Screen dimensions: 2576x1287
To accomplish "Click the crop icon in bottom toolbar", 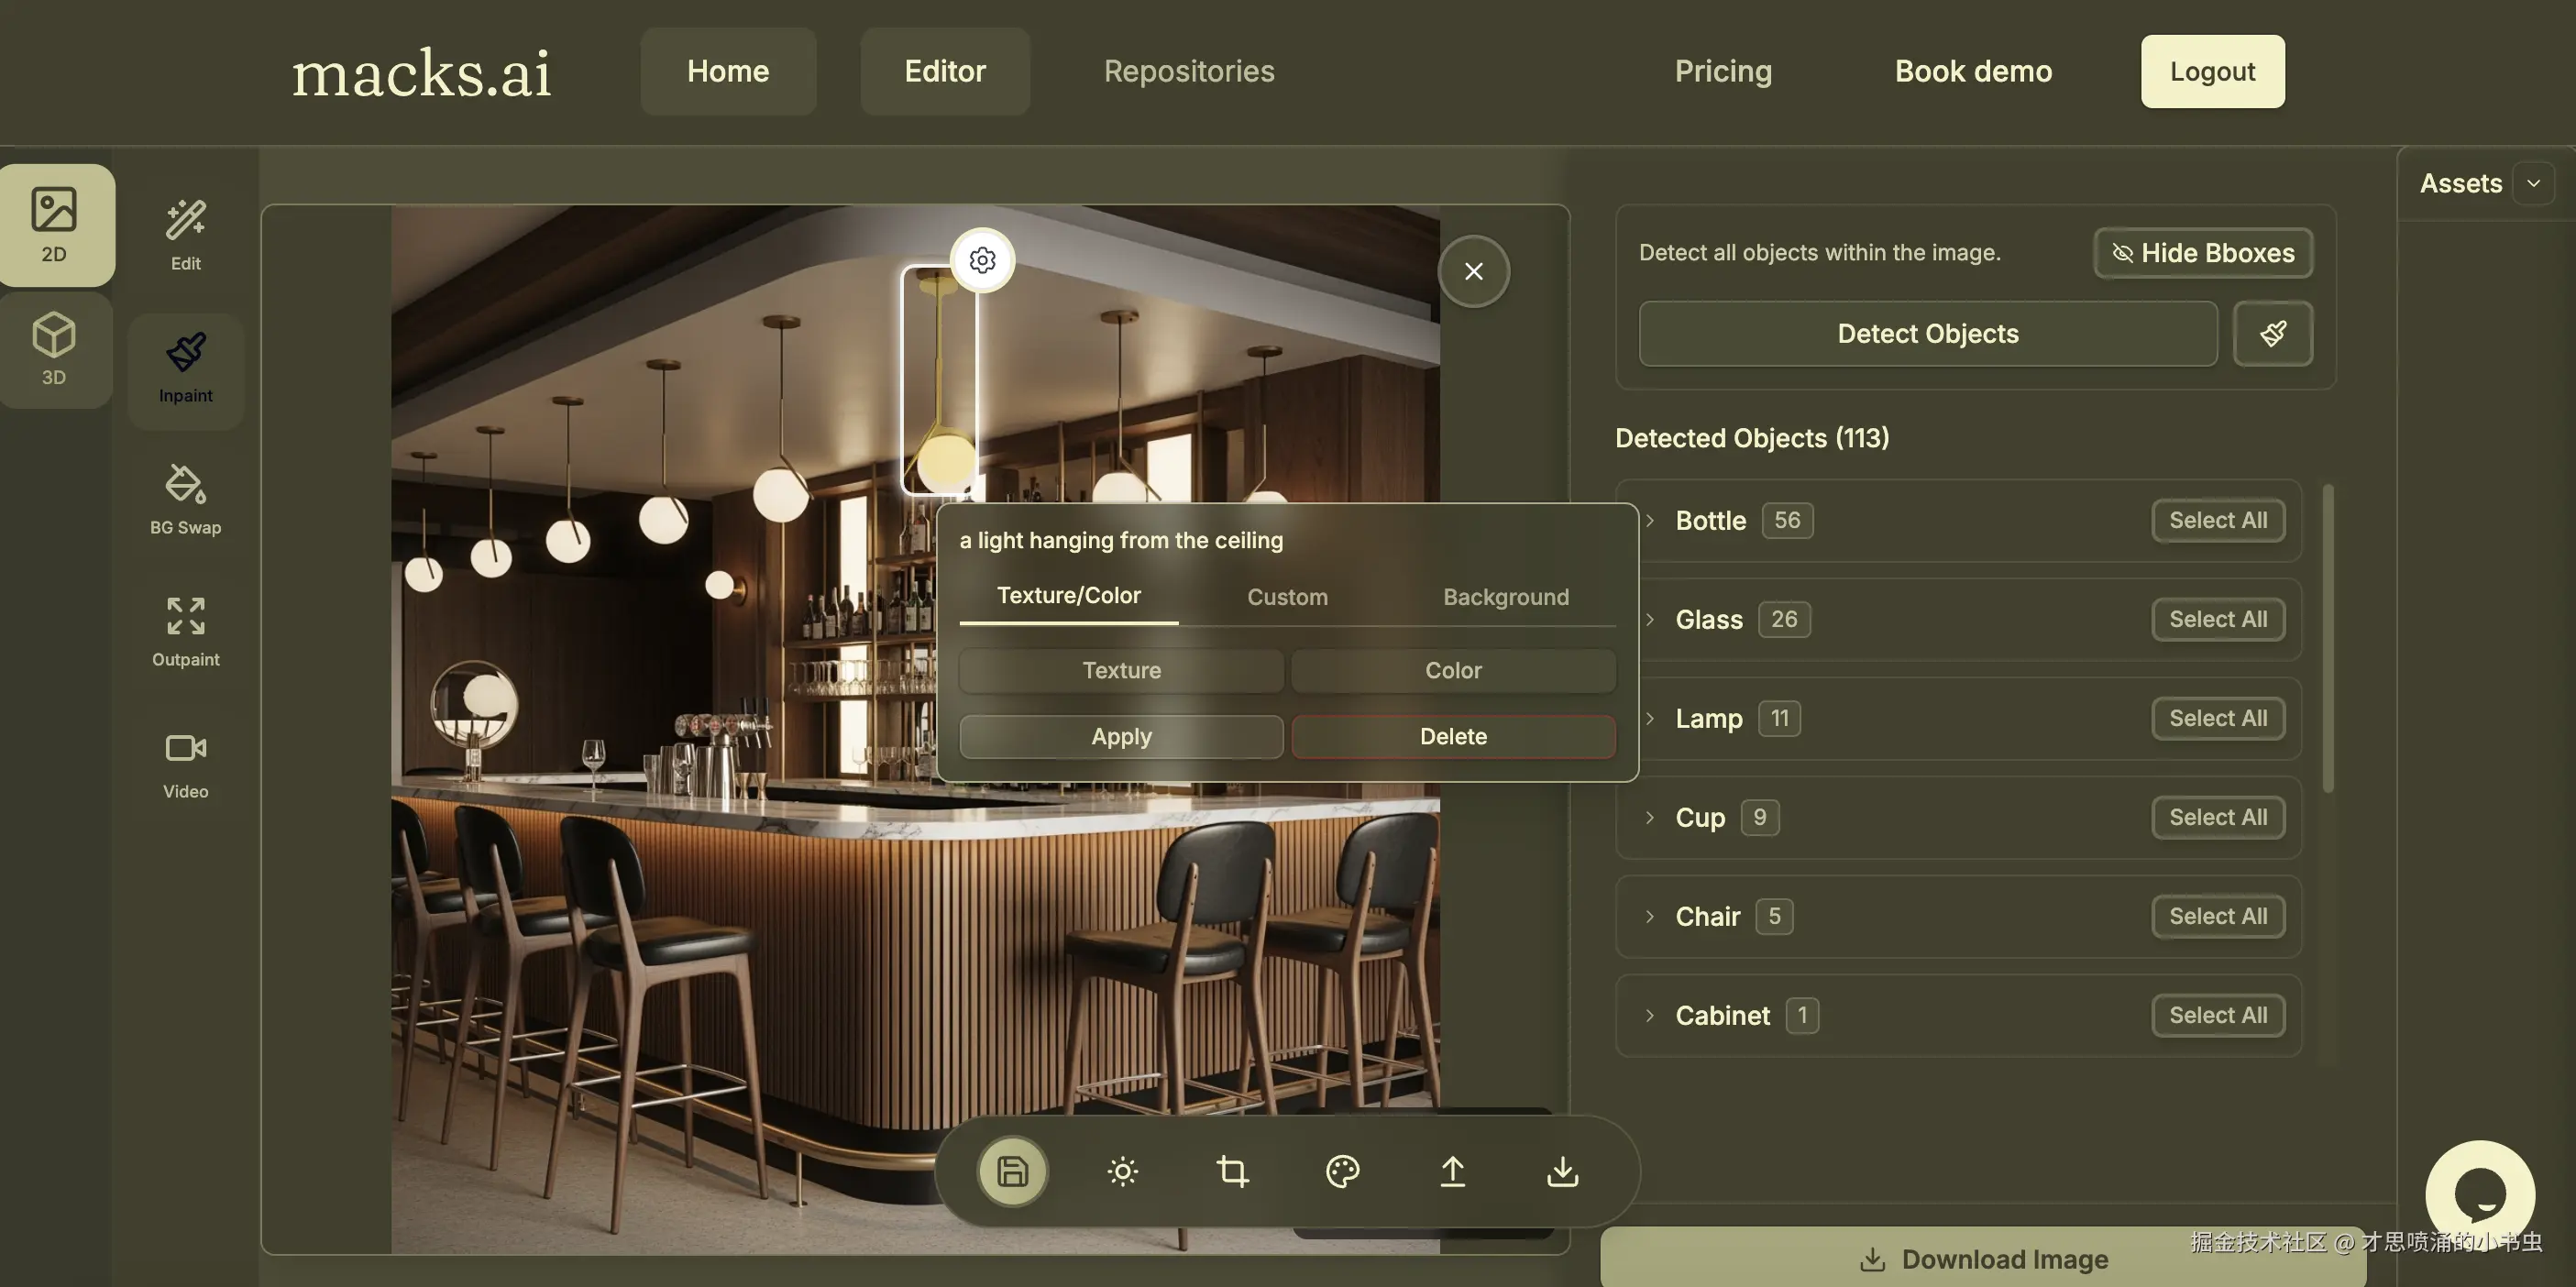I will [x=1232, y=1171].
